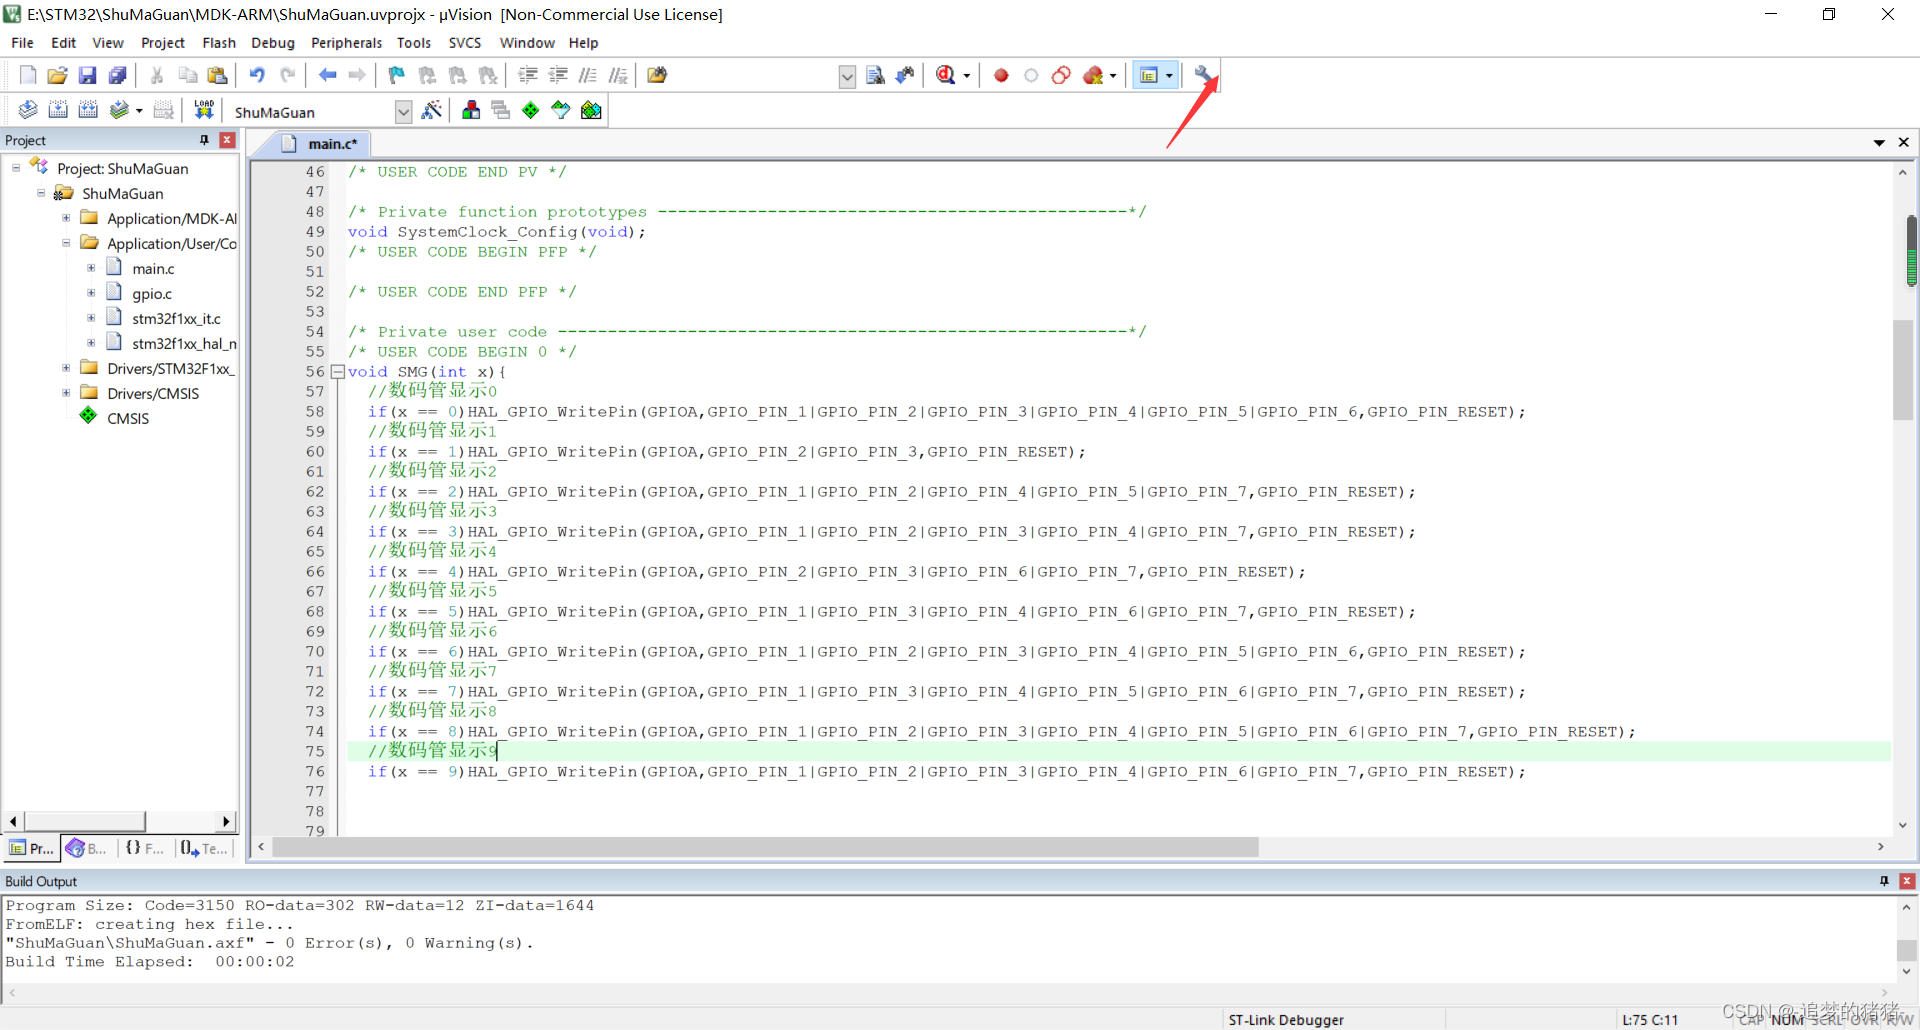Viewport: 1920px width, 1030px height.
Task: Open the Debug menu
Action: (273, 43)
